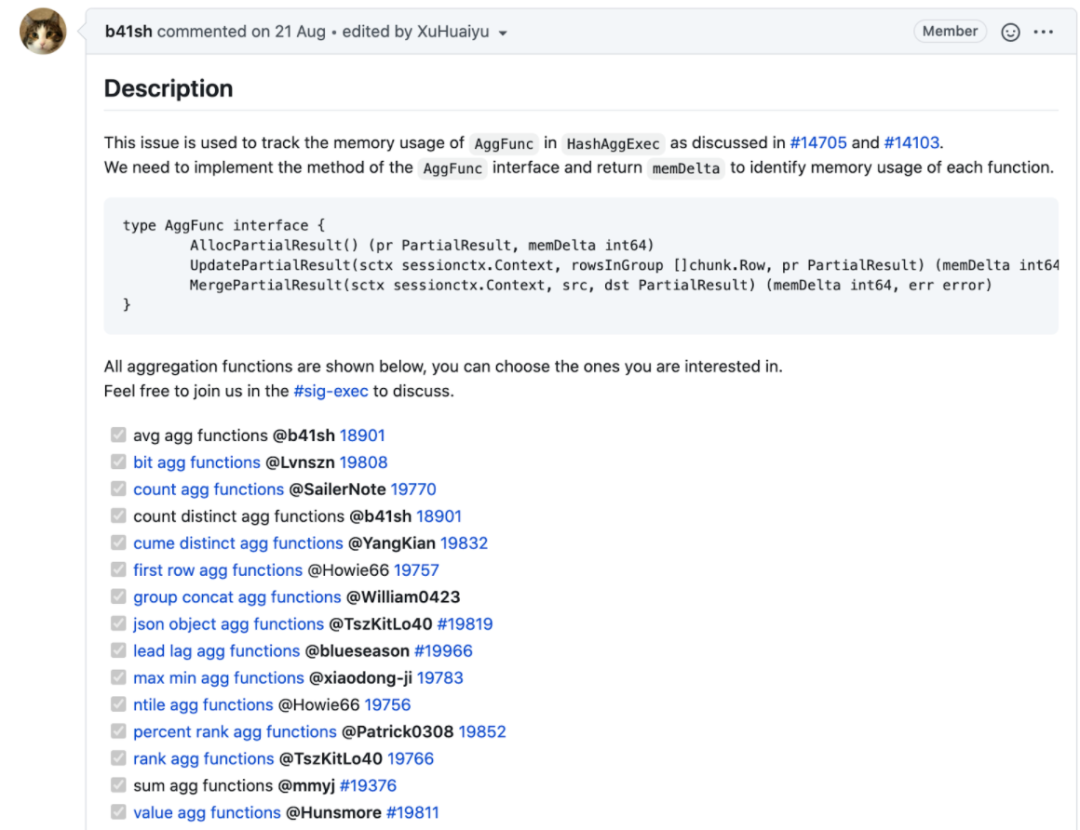This screenshot has height=830, width=1080.
Task: Toggle the count agg functions checkbox
Action: click(118, 490)
